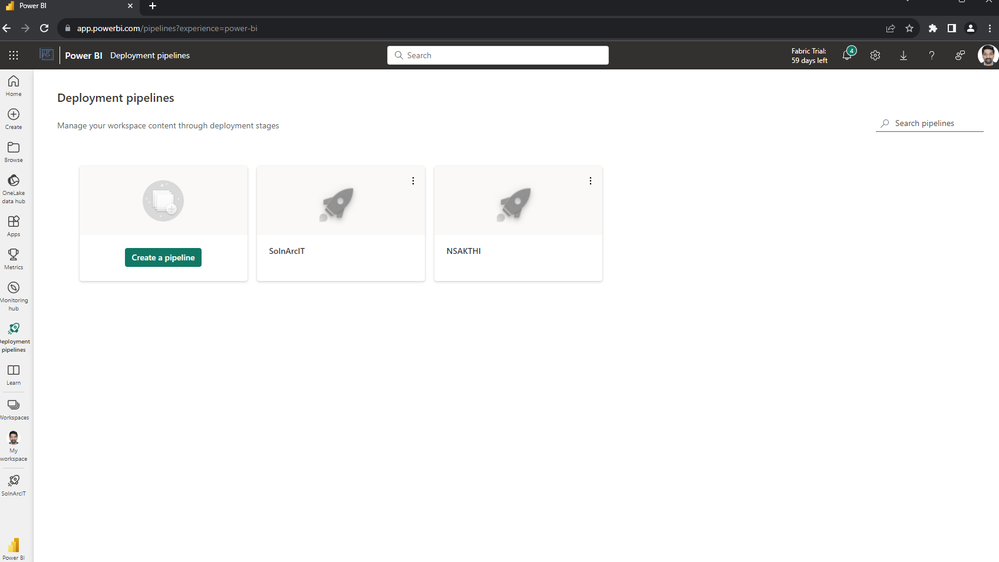Click the Create a pipeline button

tap(163, 257)
